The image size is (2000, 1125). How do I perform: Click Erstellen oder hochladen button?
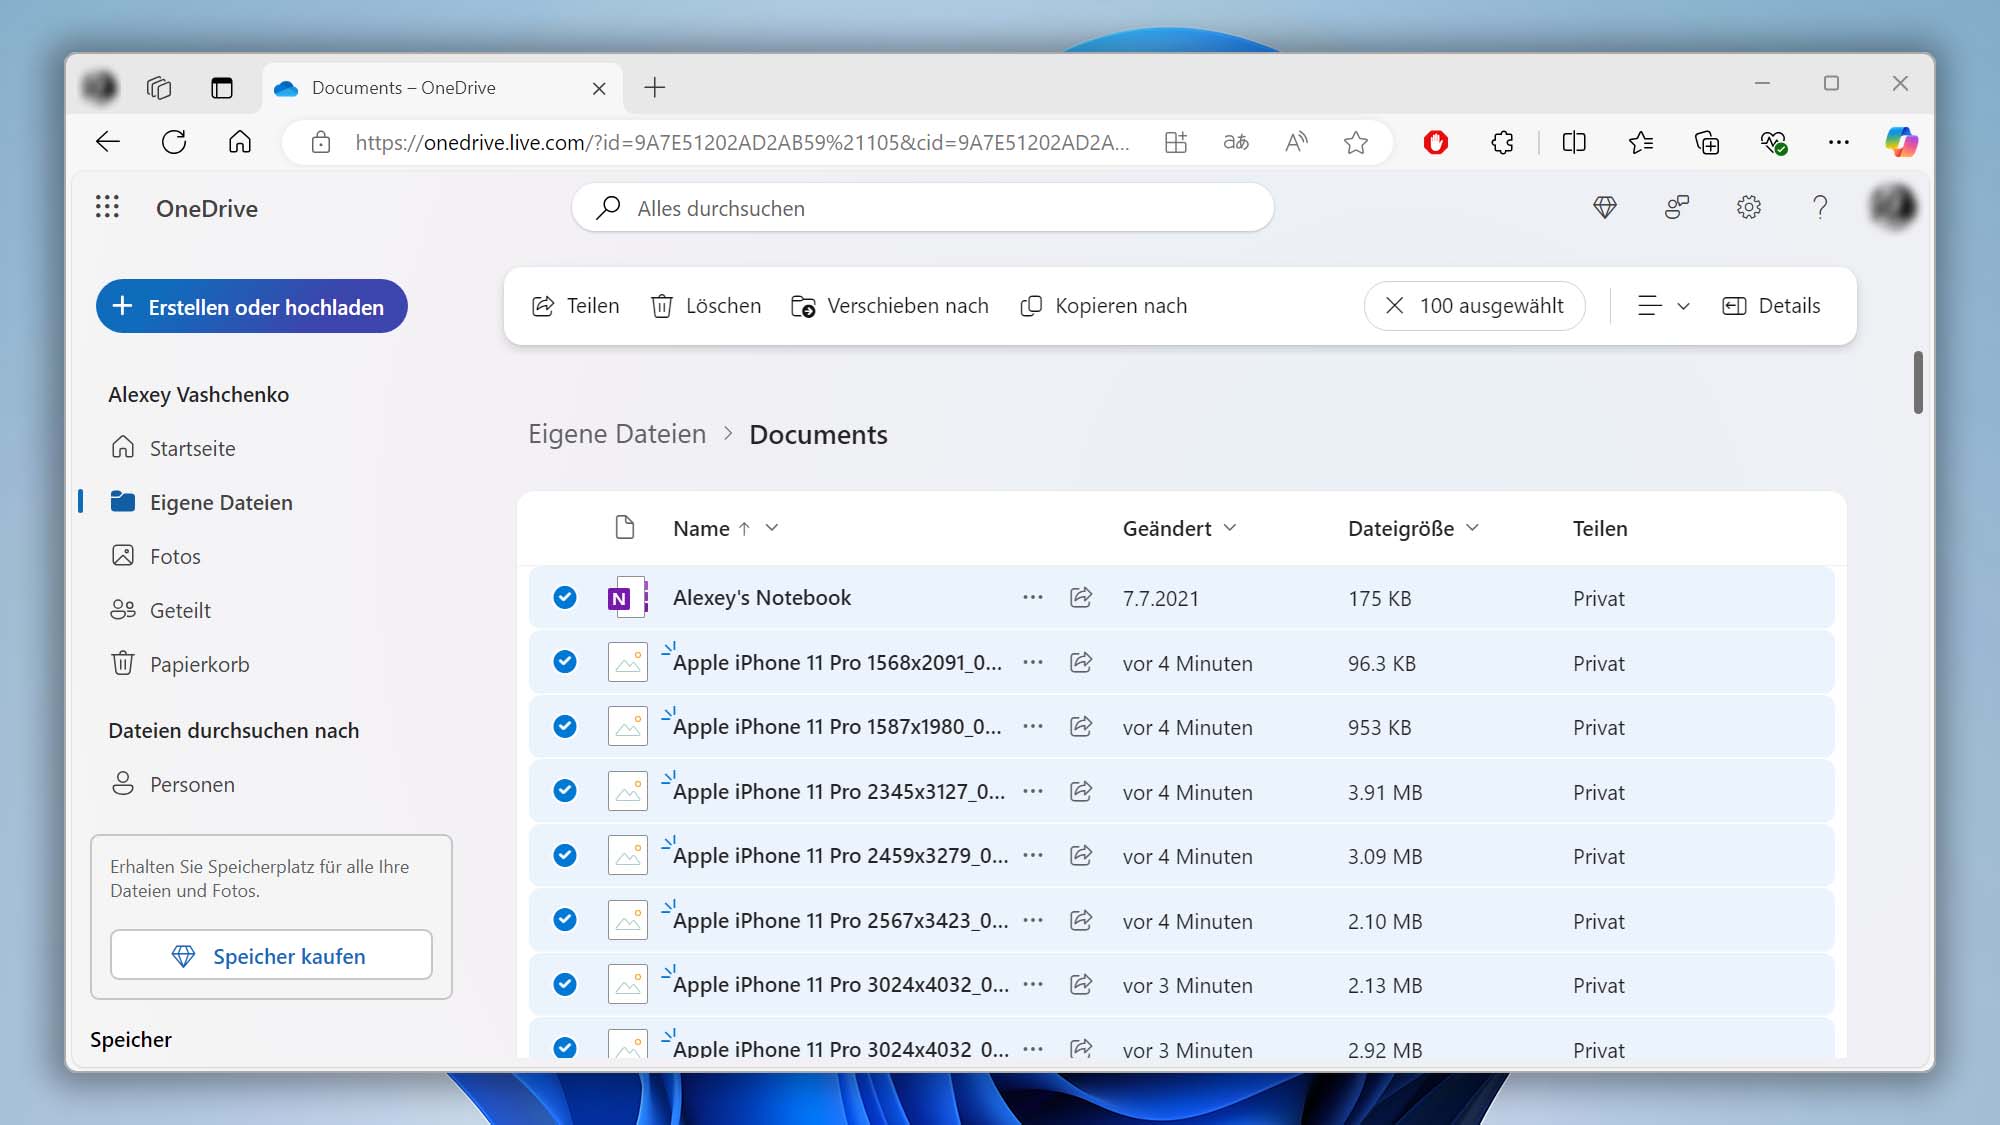252,306
